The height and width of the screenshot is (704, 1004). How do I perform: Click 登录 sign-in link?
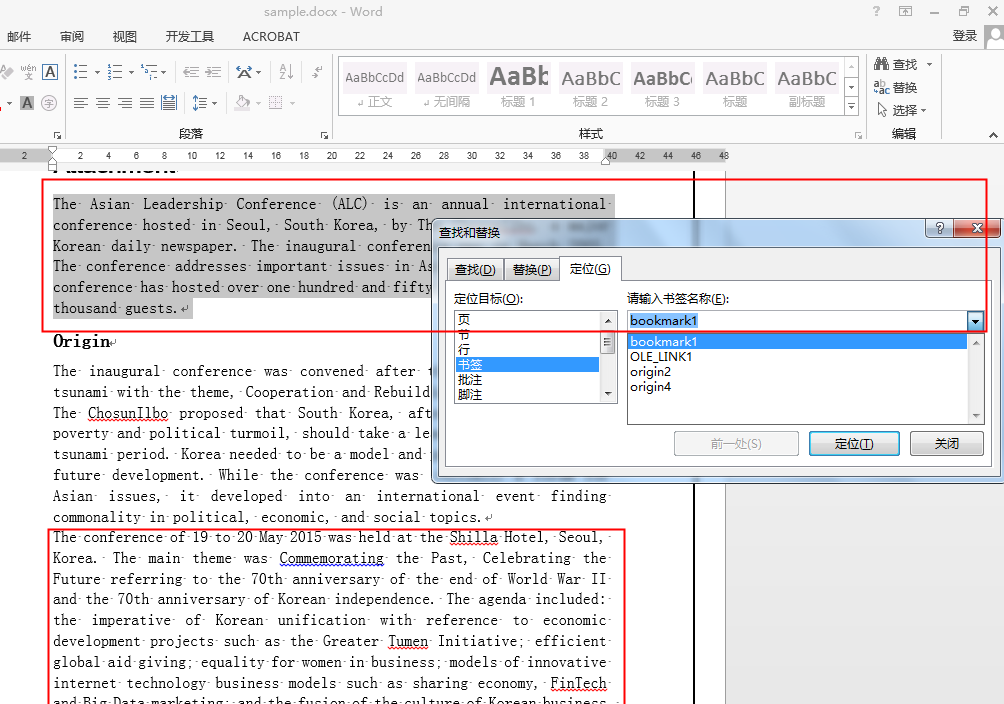click(964, 36)
